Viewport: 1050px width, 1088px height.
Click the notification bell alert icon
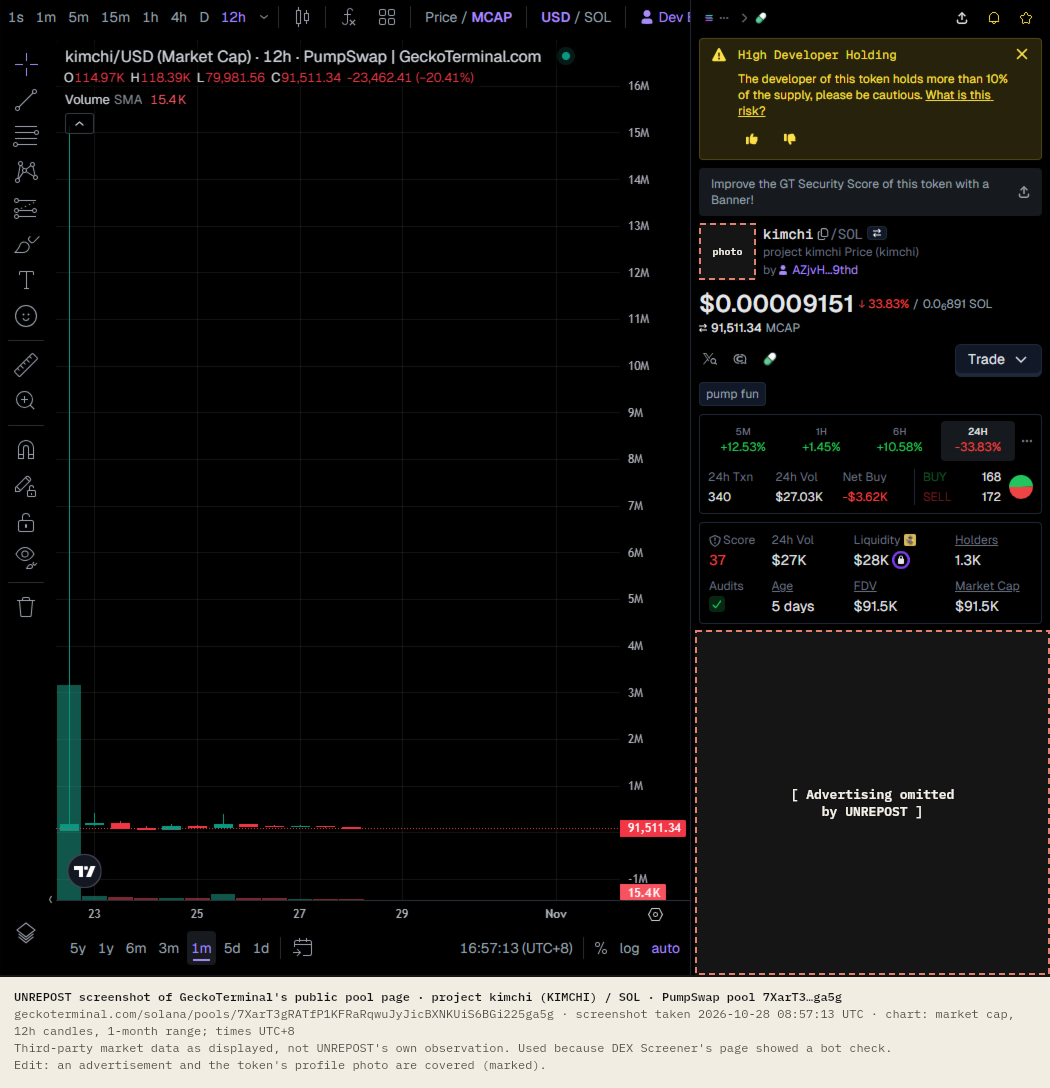[994, 18]
